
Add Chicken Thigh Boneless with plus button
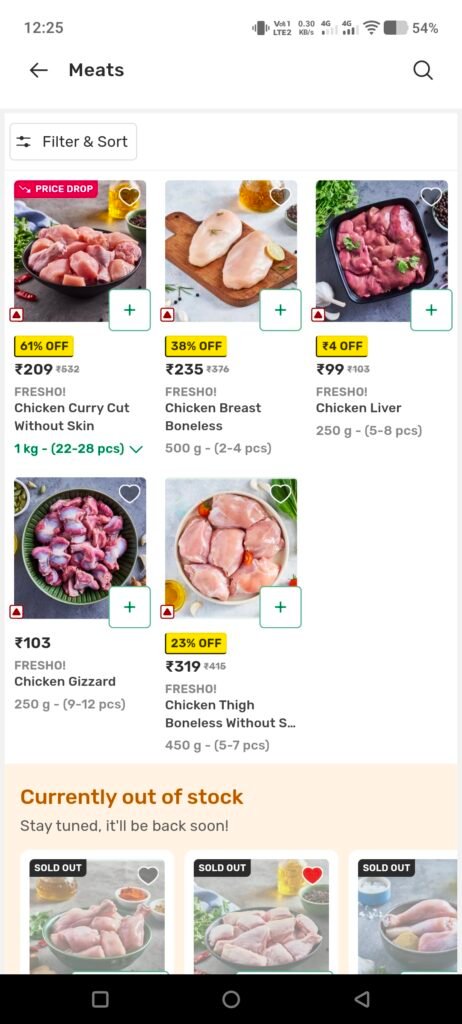[280, 607]
